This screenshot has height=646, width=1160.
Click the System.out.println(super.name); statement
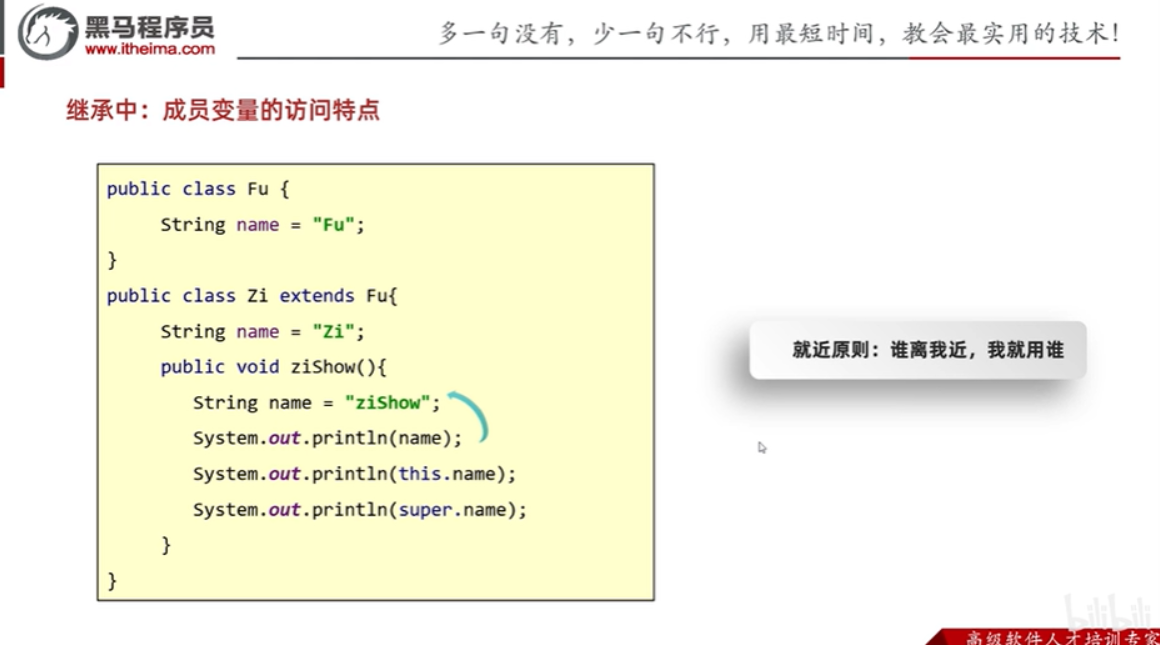[x=360, y=510]
